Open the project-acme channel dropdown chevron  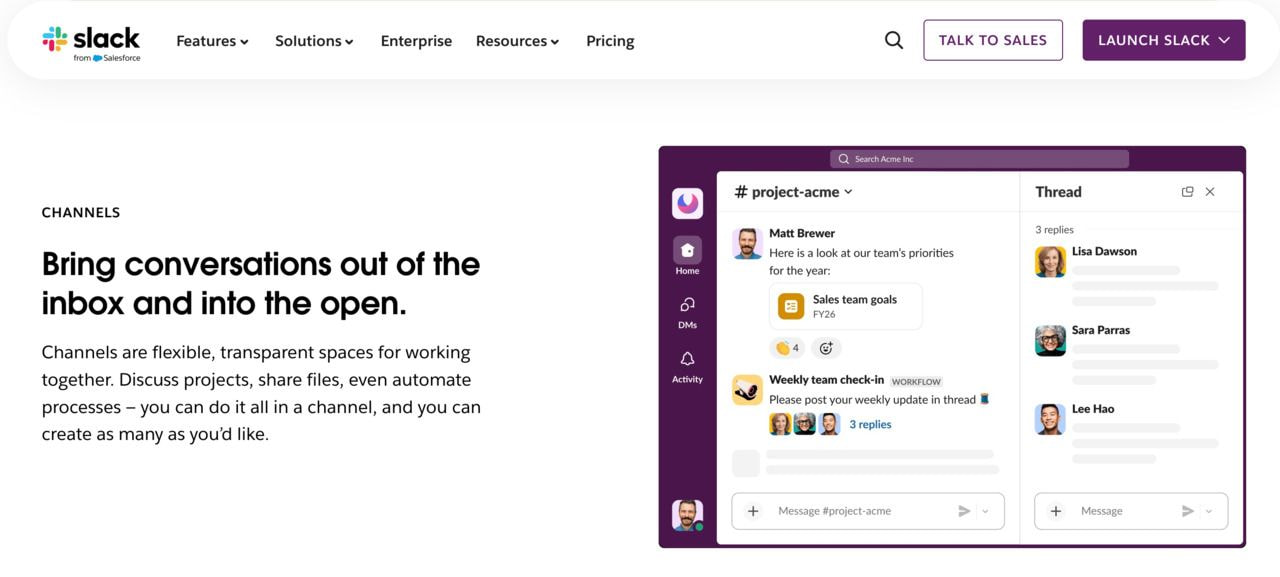(849, 192)
